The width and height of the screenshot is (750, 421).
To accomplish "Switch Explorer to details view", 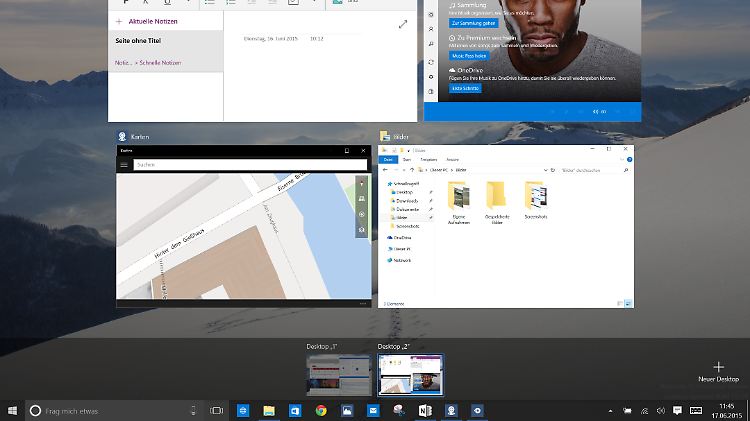I will pos(620,303).
